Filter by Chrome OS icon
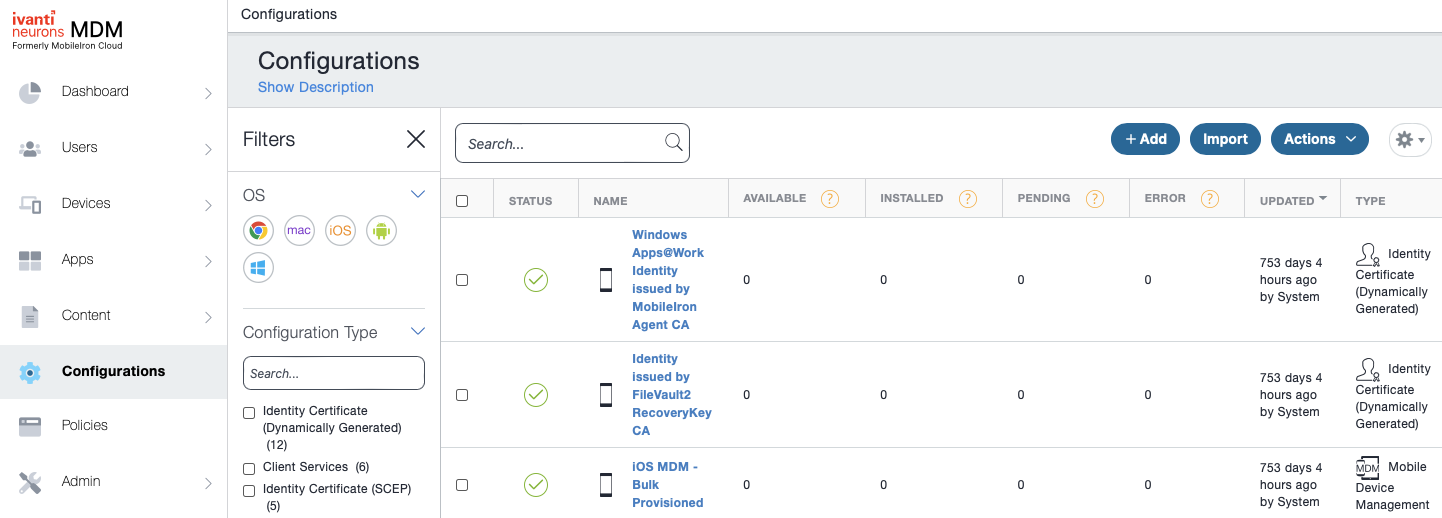1442x518 pixels. coord(258,231)
